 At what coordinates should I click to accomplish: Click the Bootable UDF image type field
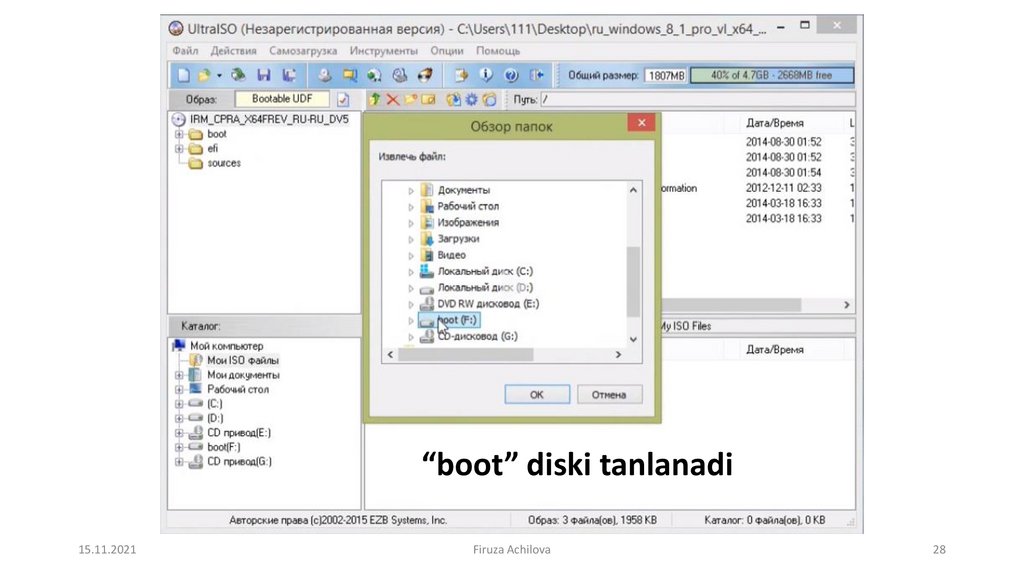click(x=282, y=99)
